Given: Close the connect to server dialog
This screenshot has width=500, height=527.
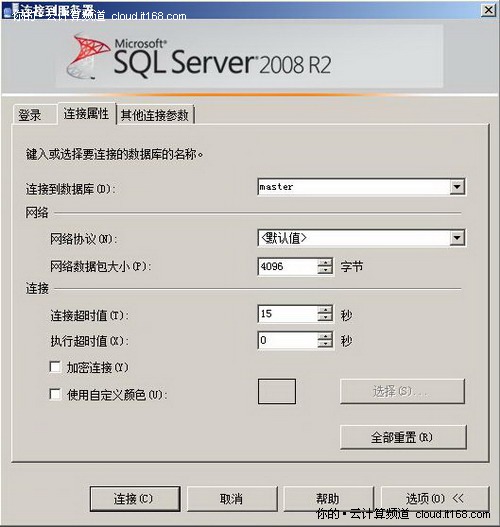Looking at the screenshot, I should point(488,10).
